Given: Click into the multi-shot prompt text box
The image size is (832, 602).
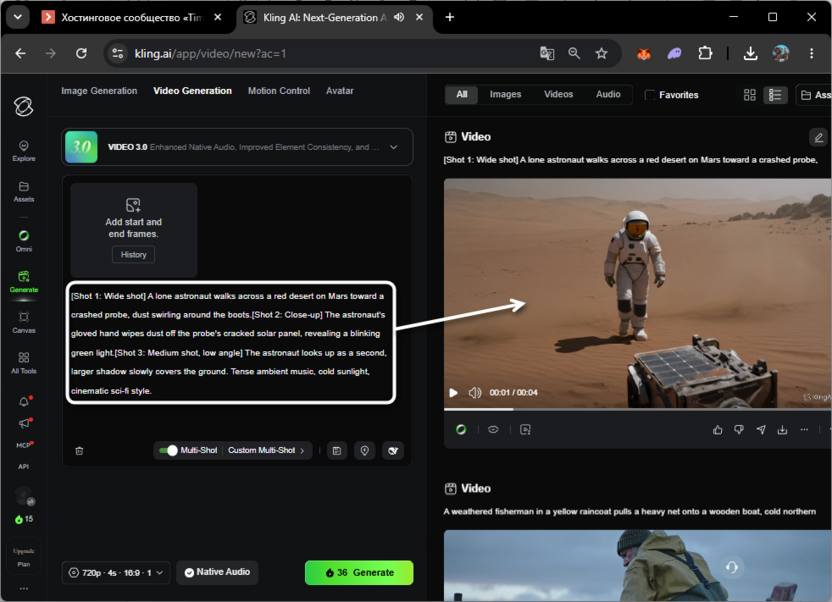Looking at the screenshot, I should coord(231,343).
